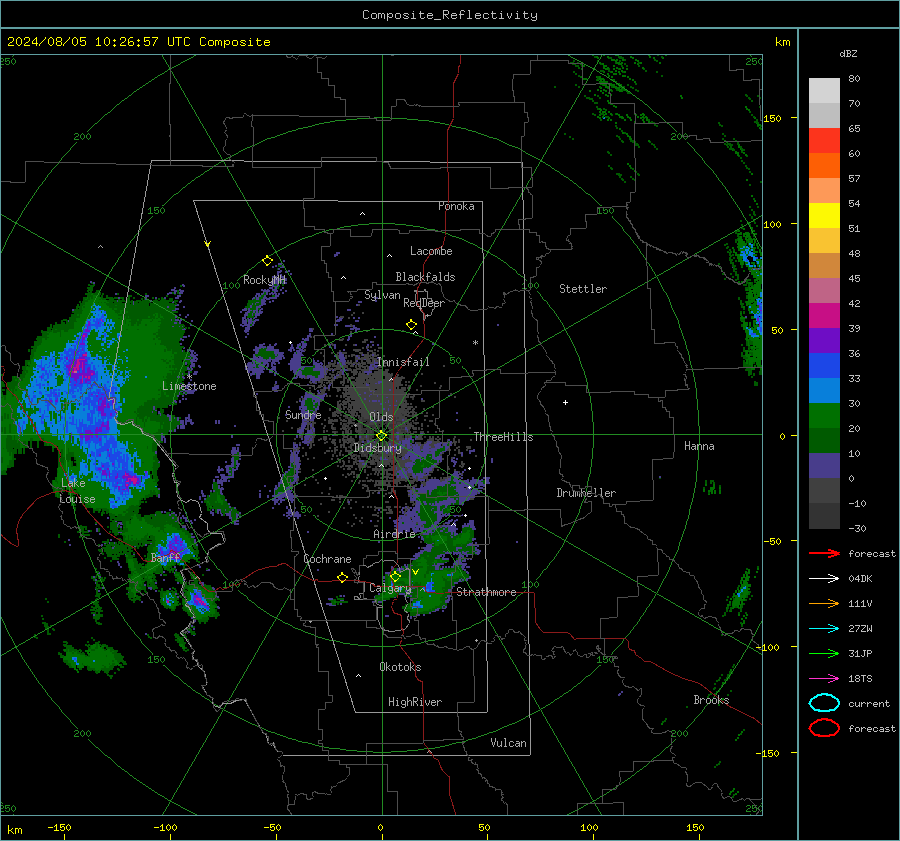Click the Ponoka city label
900x841 pixels.
pyautogui.click(x=456, y=206)
